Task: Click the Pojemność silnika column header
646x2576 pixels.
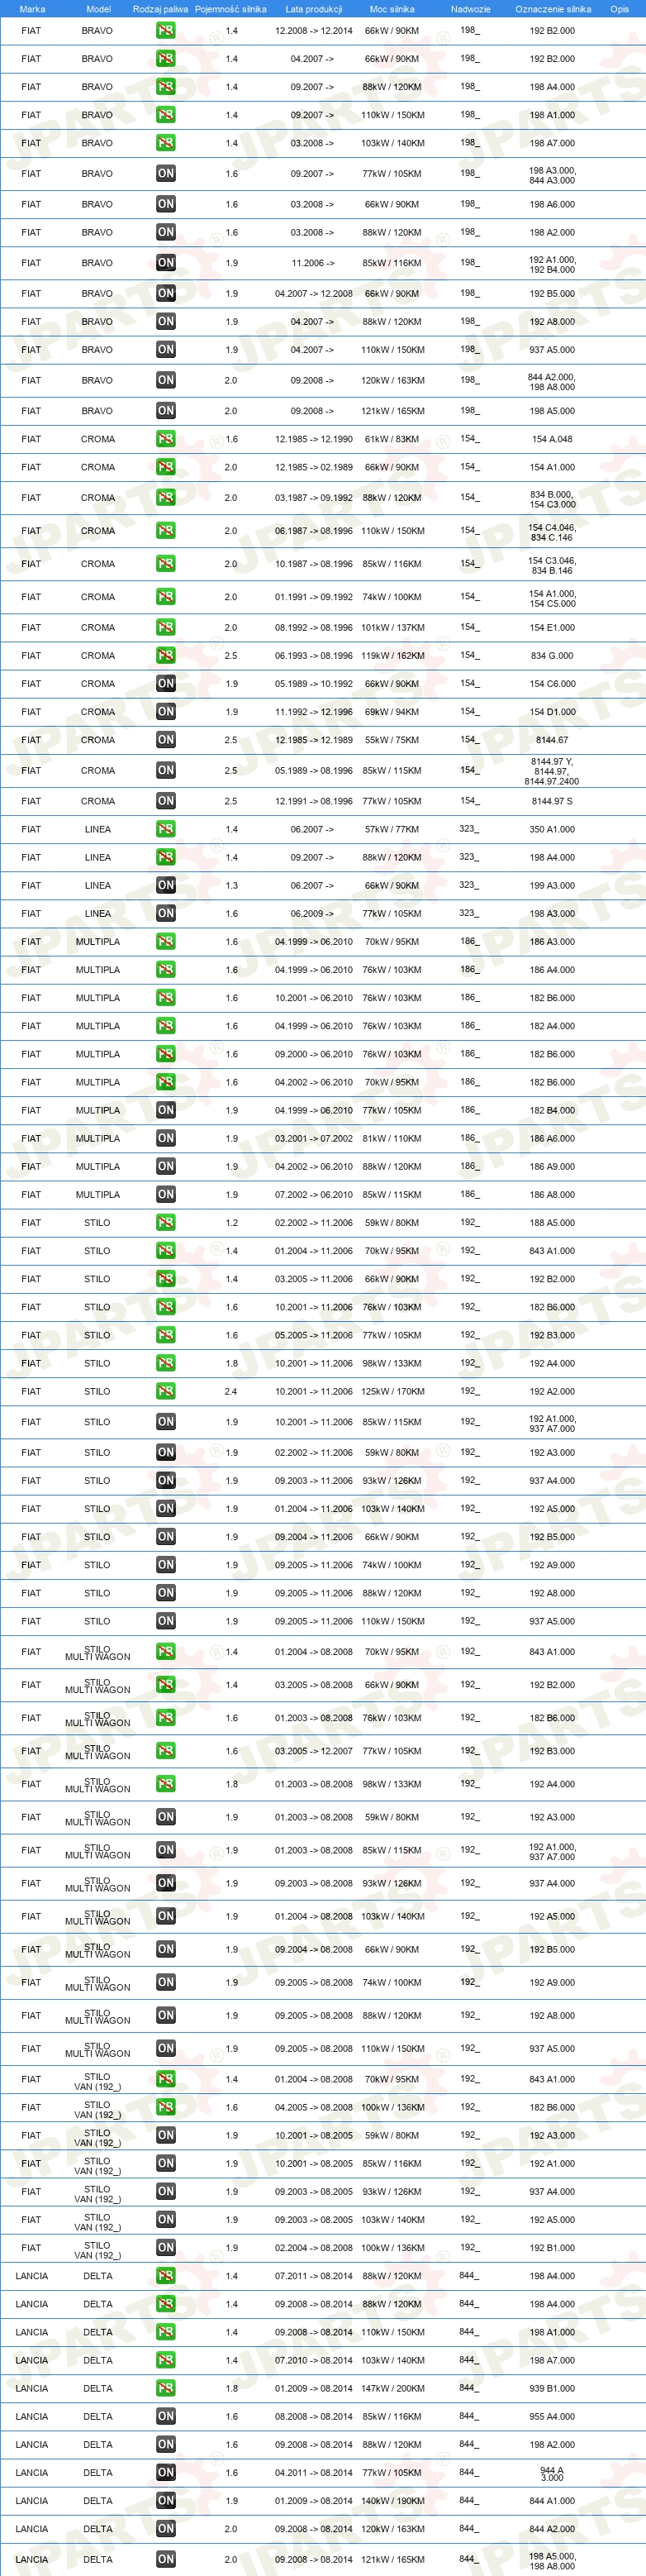Action: [x=231, y=9]
